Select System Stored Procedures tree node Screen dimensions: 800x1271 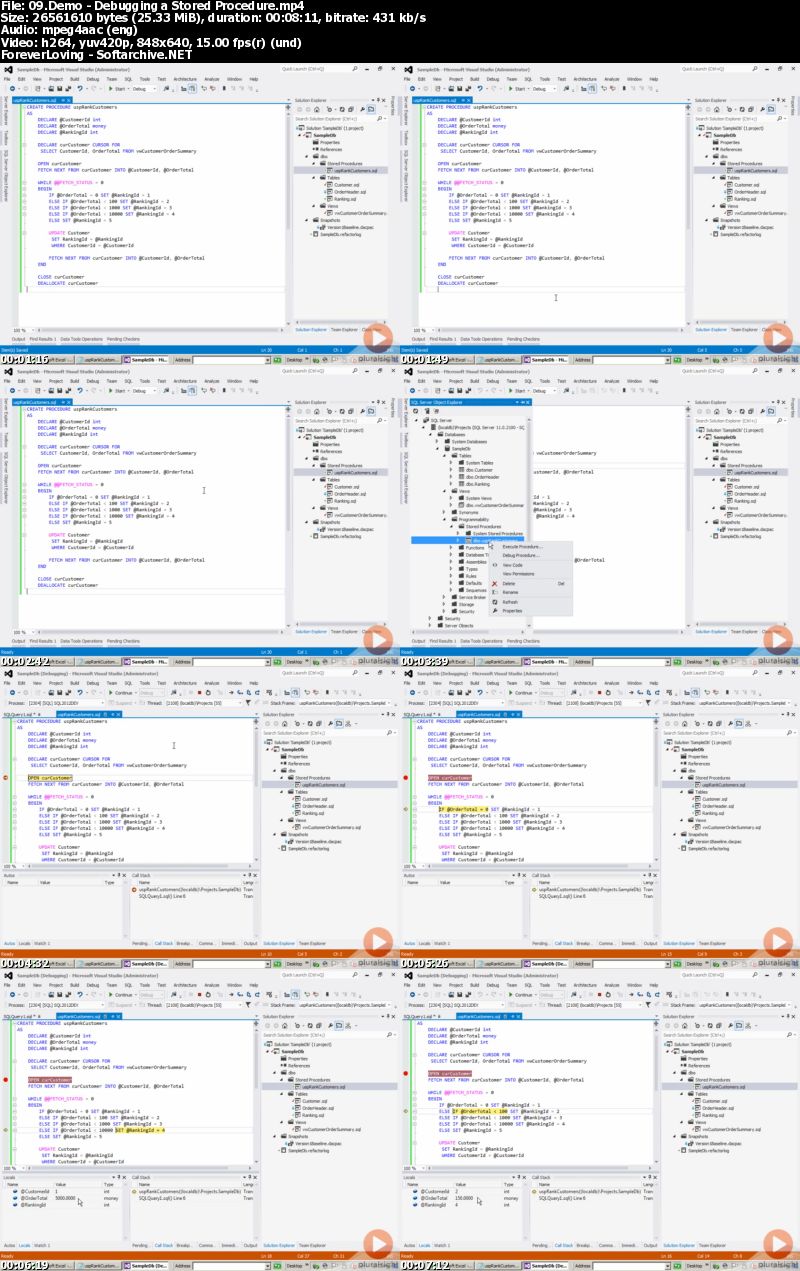498,533
